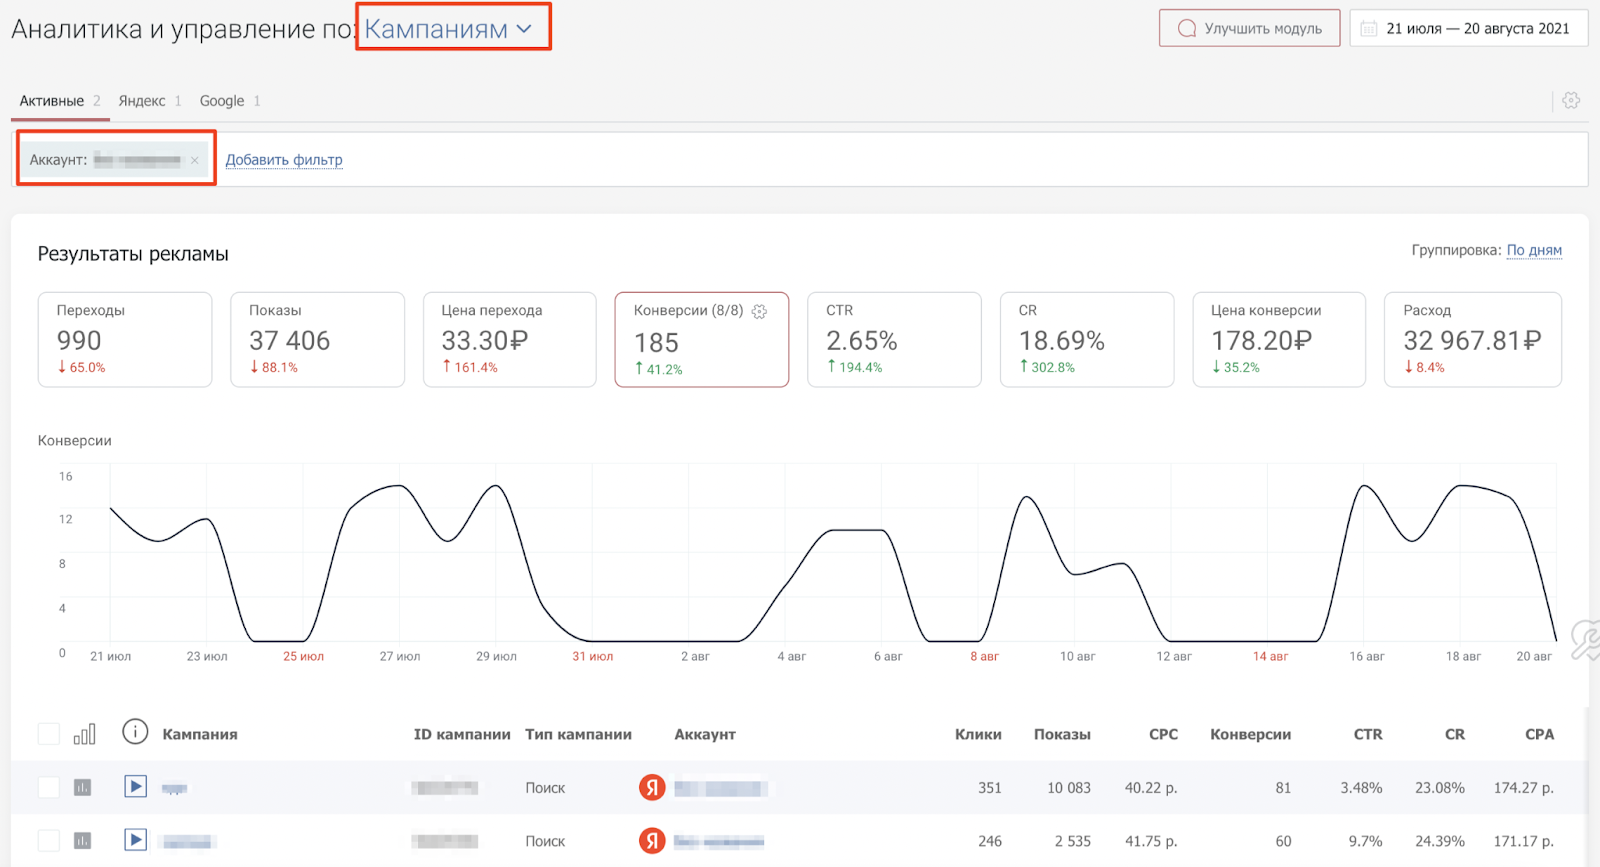Viewport: 1600px width, 867px height.
Task: Click the 8 авг date label on chart
Action: click(984, 657)
